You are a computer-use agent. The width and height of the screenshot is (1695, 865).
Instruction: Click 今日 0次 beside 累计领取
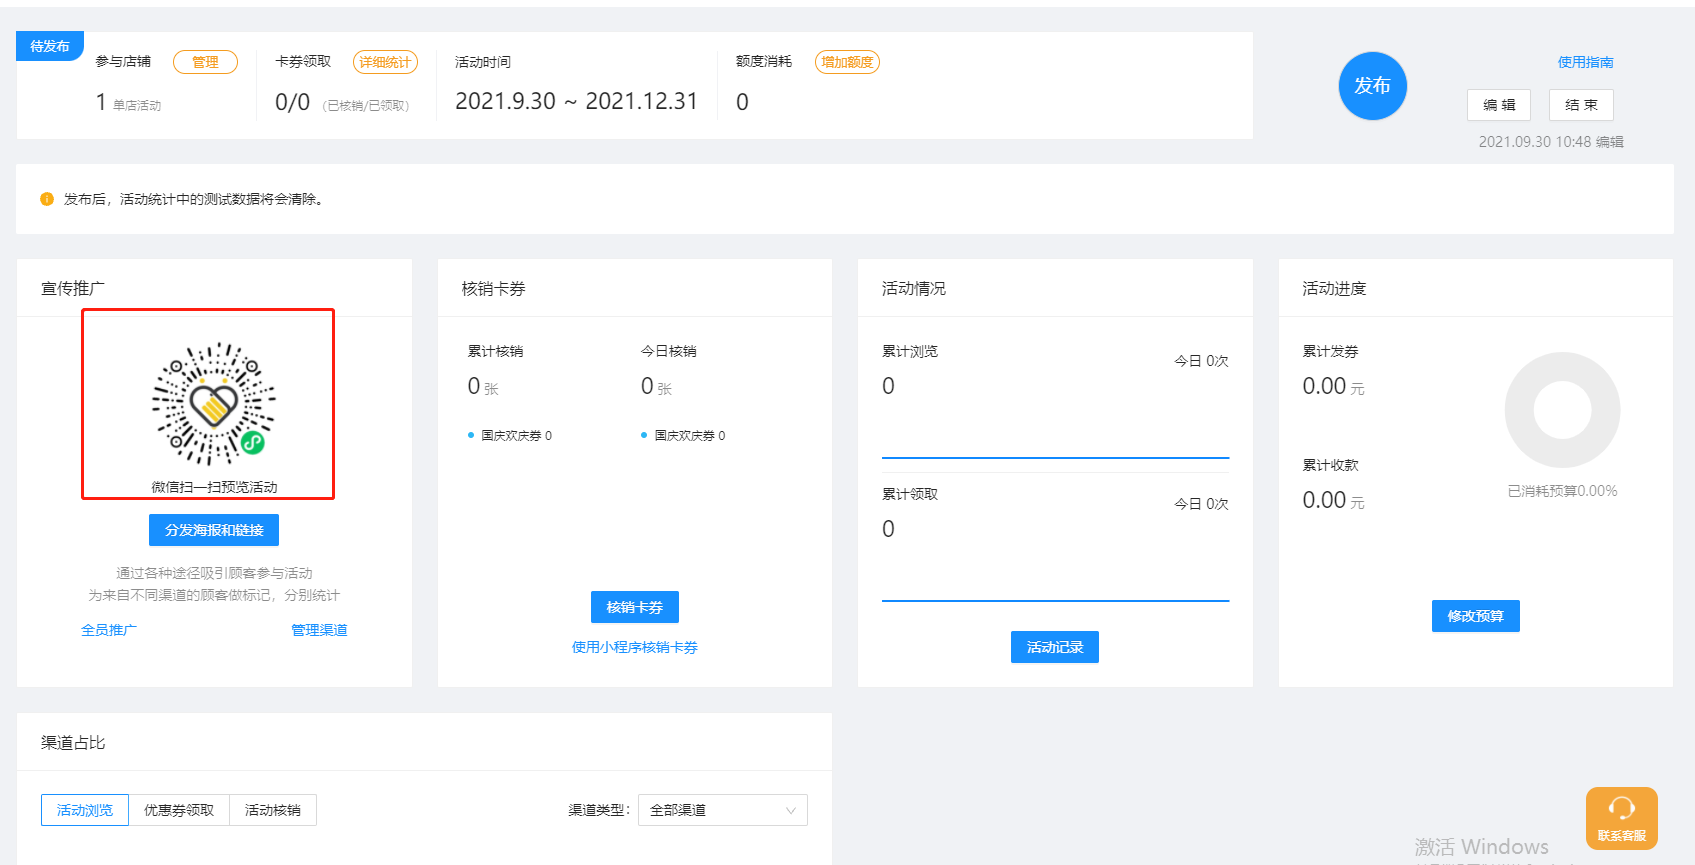click(x=1201, y=504)
